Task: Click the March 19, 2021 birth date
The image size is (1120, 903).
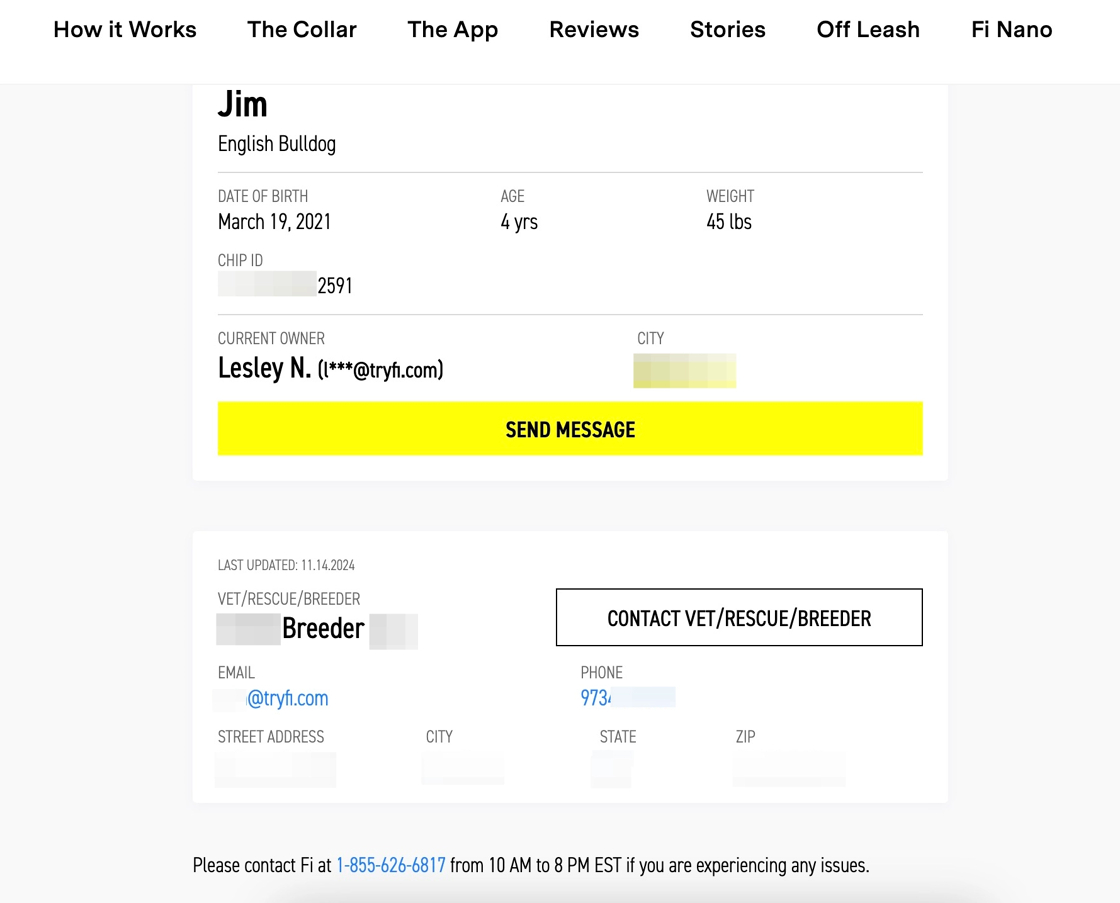Action: click(x=274, y=222)
